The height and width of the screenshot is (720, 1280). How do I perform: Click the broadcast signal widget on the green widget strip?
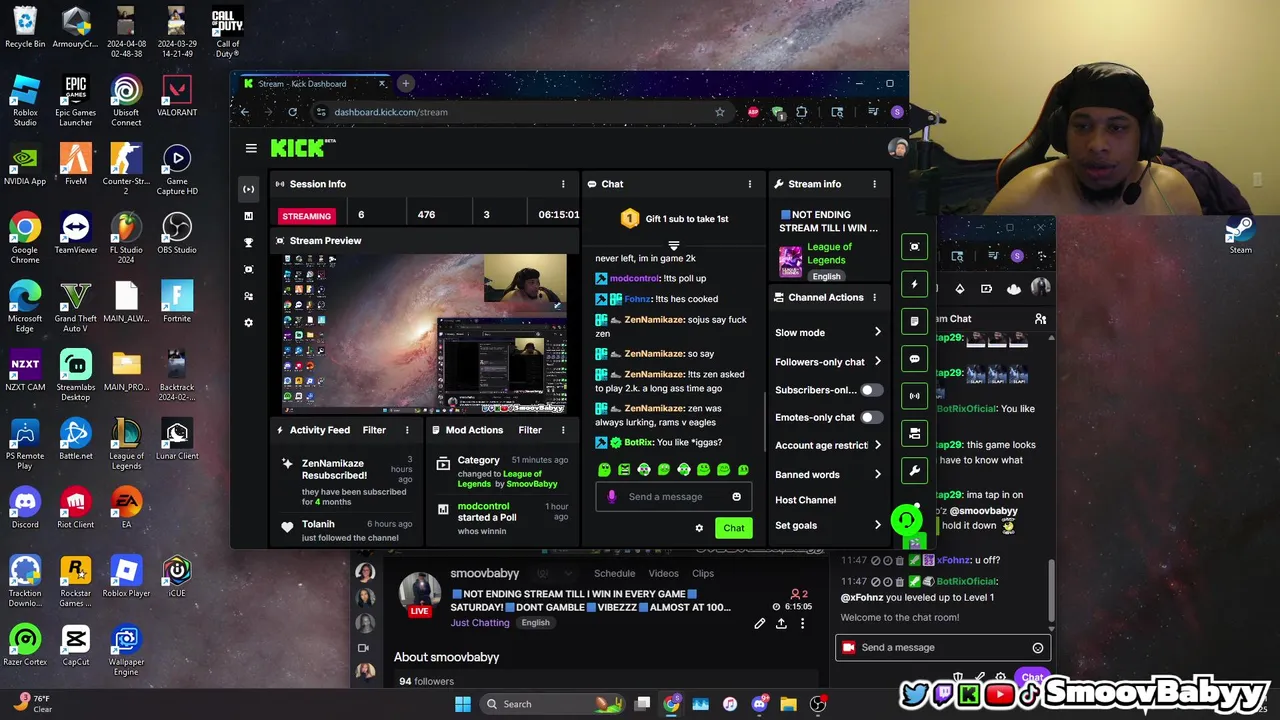(x=914, y=396)
